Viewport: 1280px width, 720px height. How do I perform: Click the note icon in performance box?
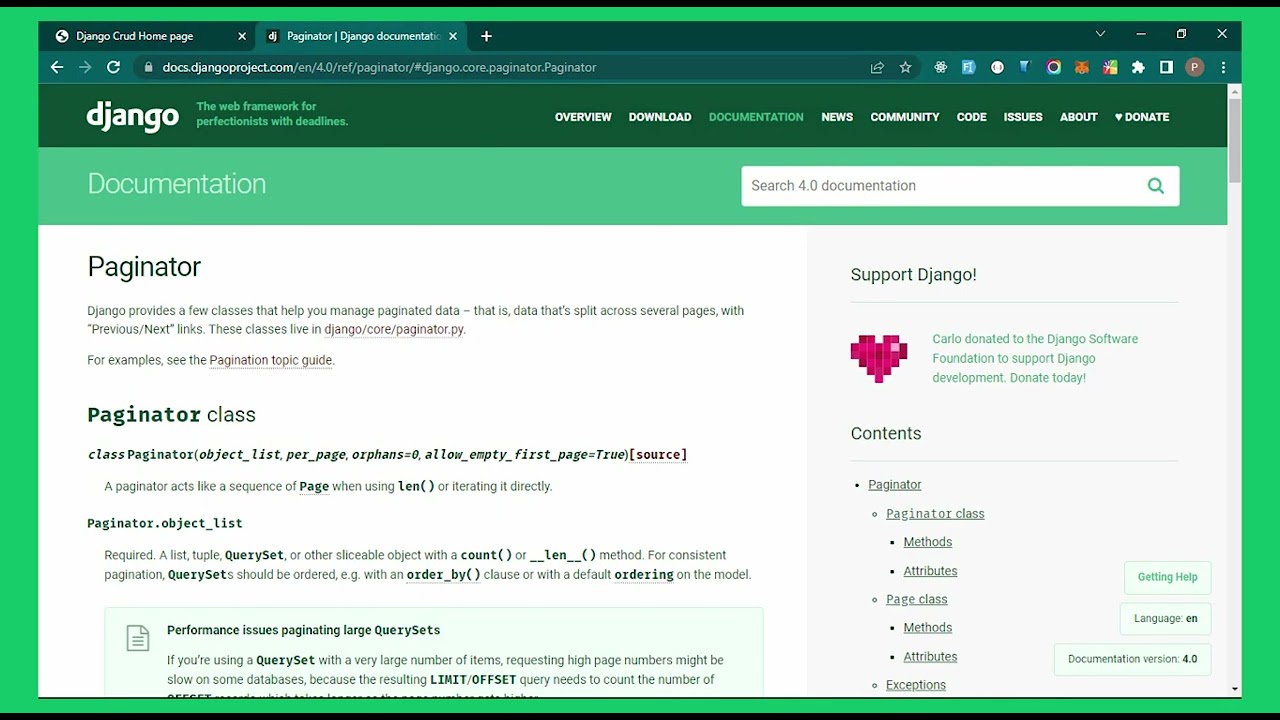coord(138,638)
